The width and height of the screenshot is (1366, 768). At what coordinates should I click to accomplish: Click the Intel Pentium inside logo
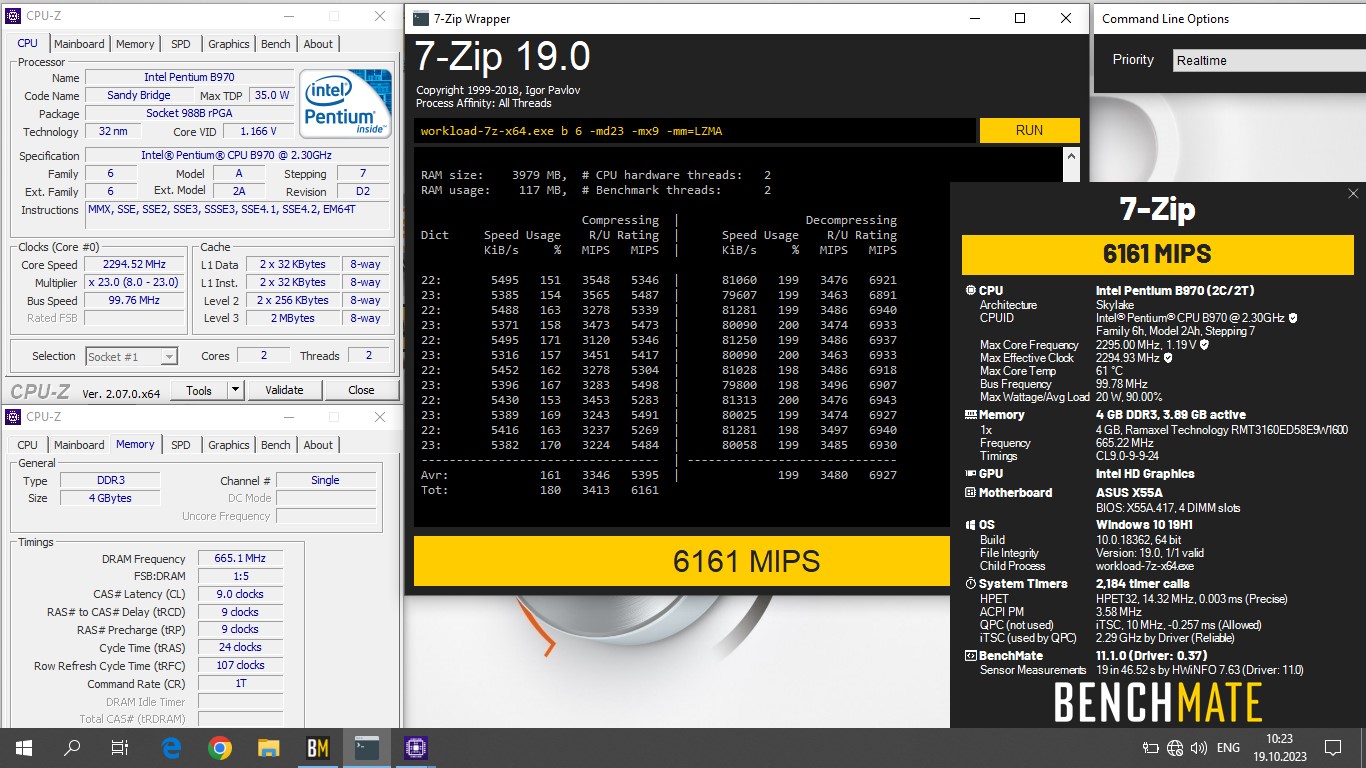[346, 105]
